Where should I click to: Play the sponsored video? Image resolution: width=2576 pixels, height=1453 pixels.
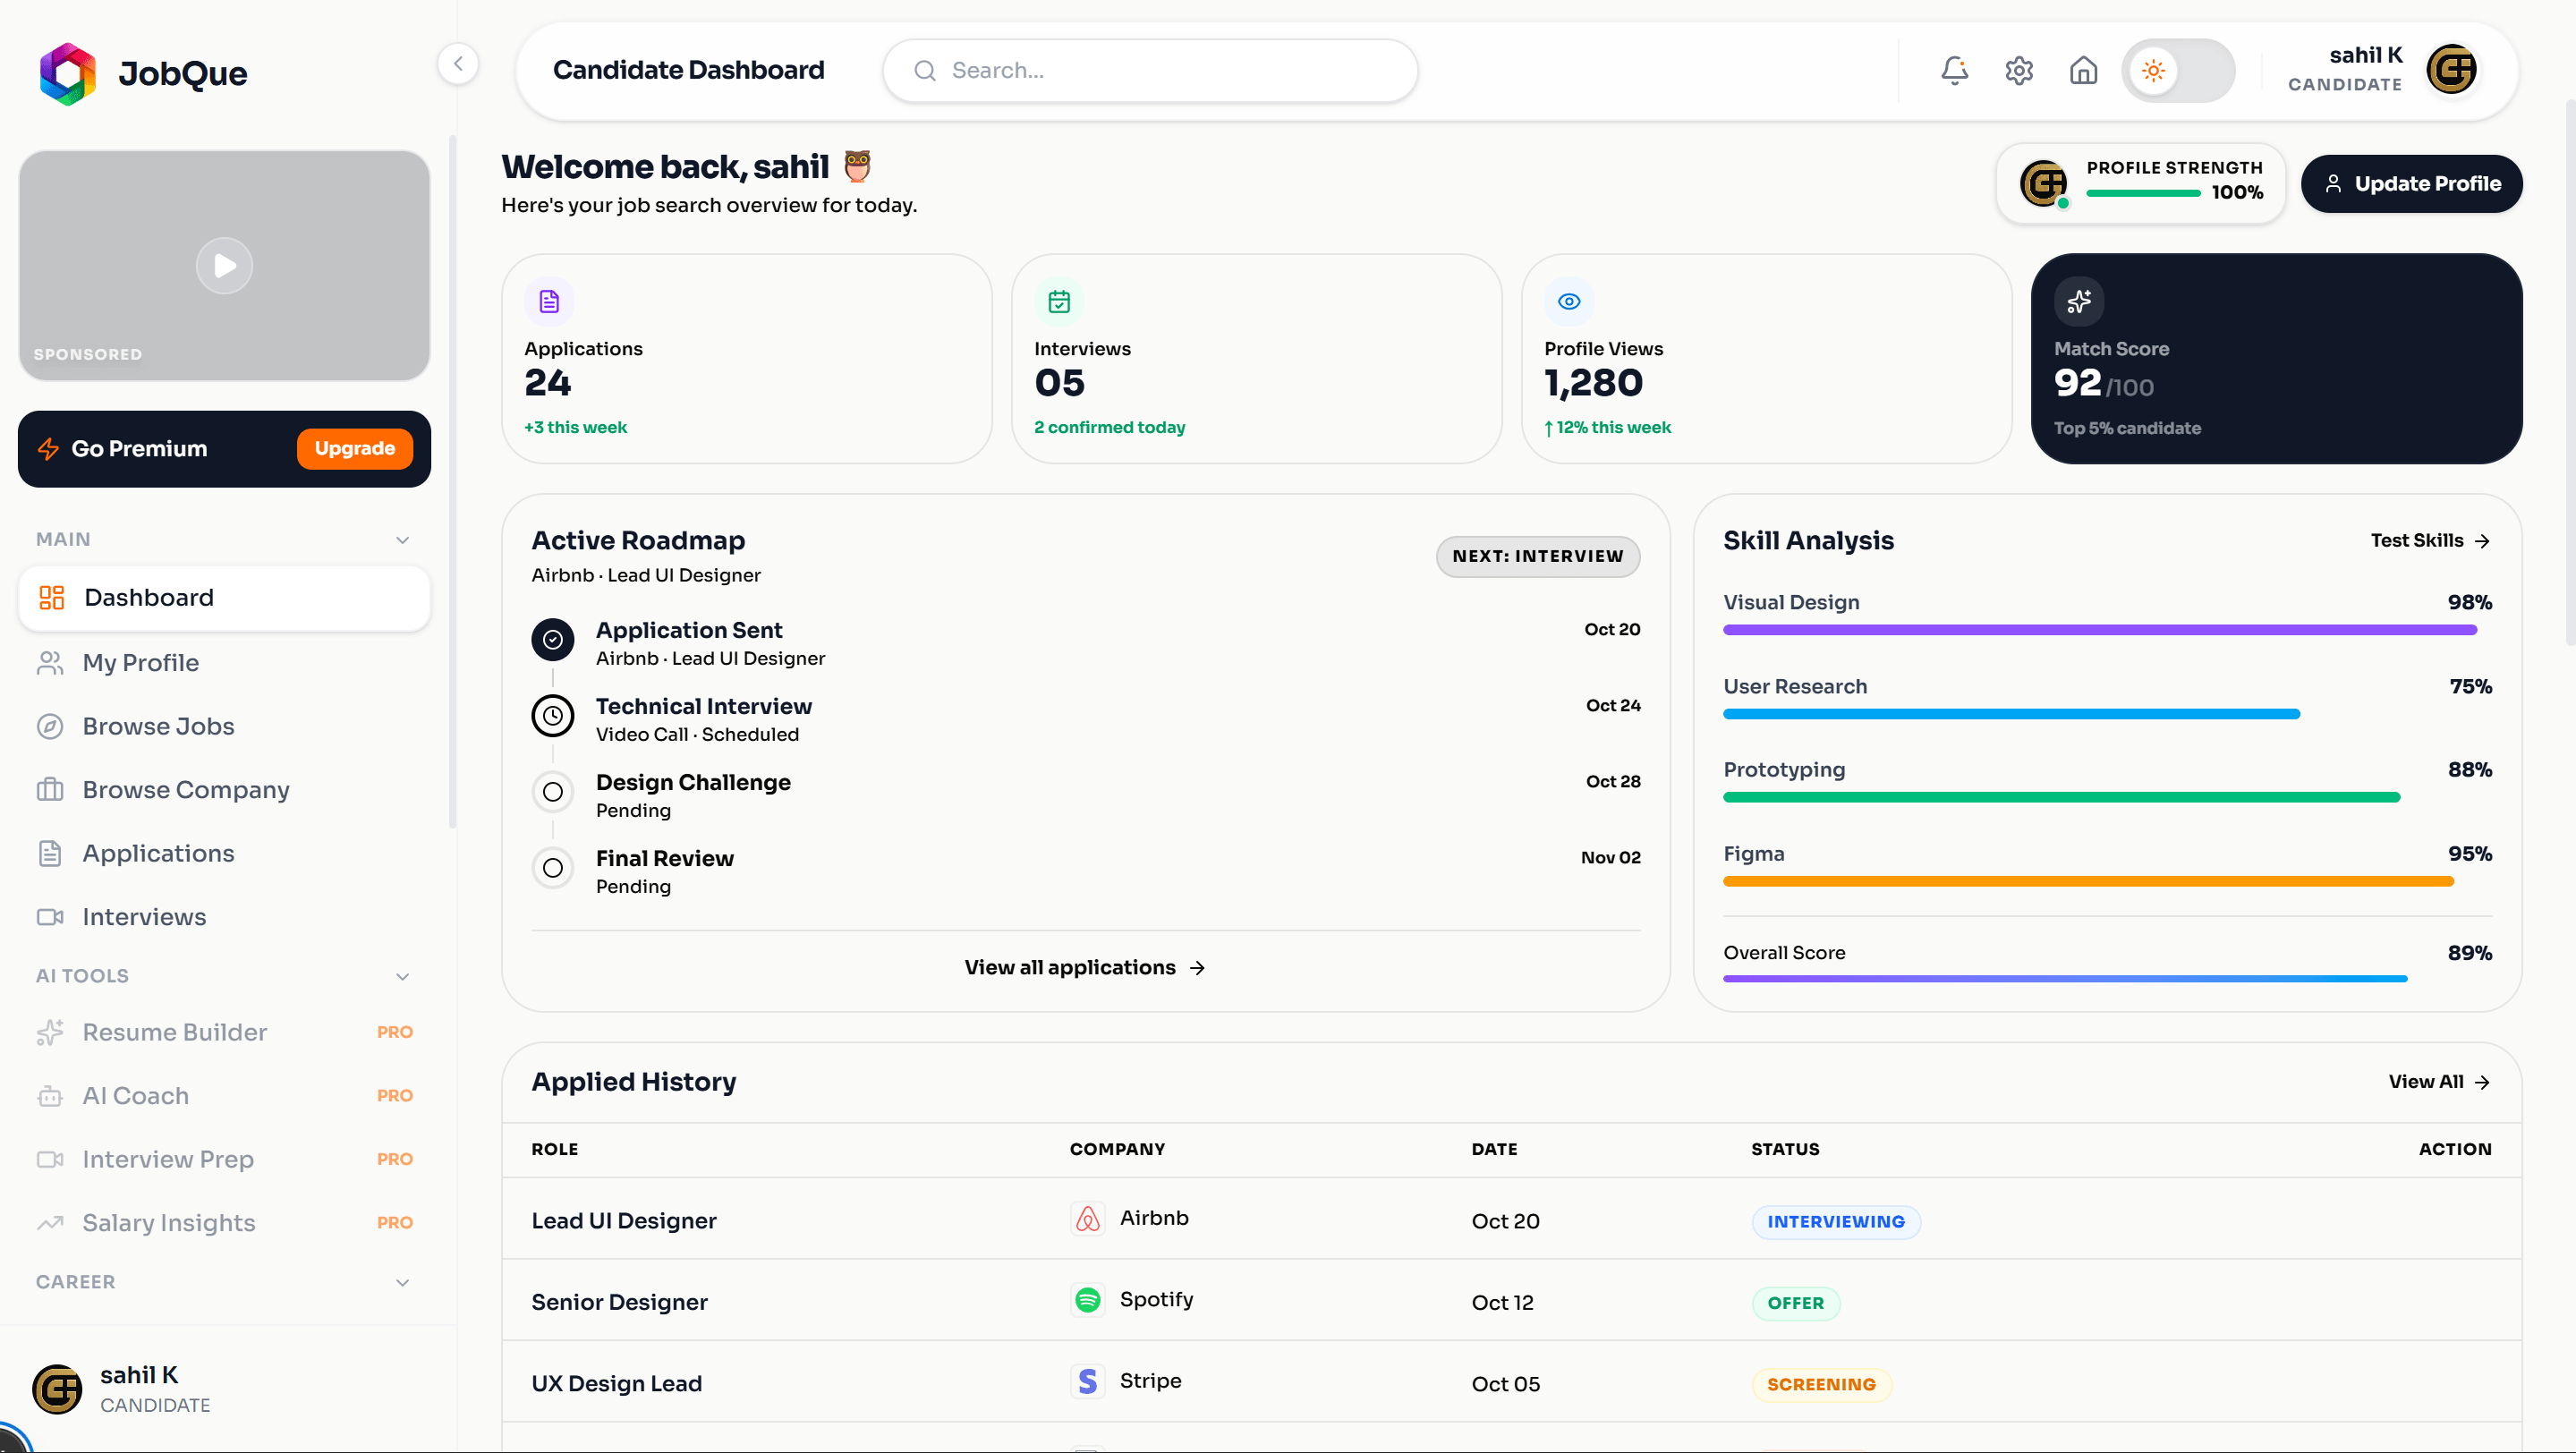click(x=224, y=266)
